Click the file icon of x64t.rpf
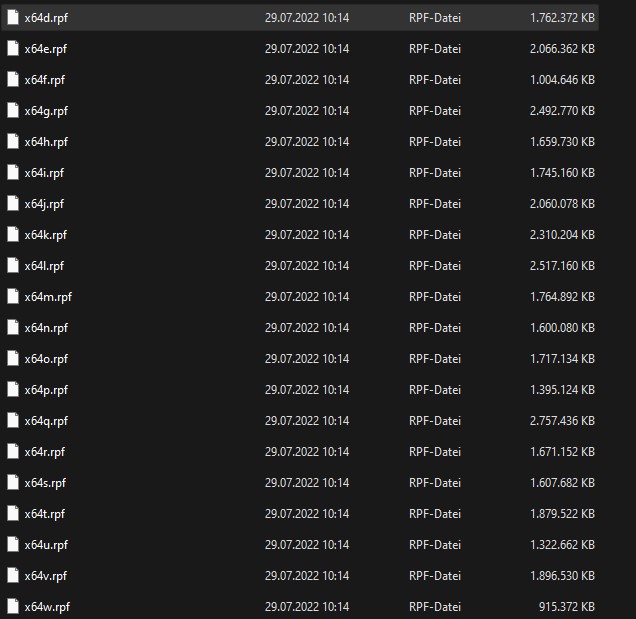Screen dimensions: 636x619 point(13,513)
